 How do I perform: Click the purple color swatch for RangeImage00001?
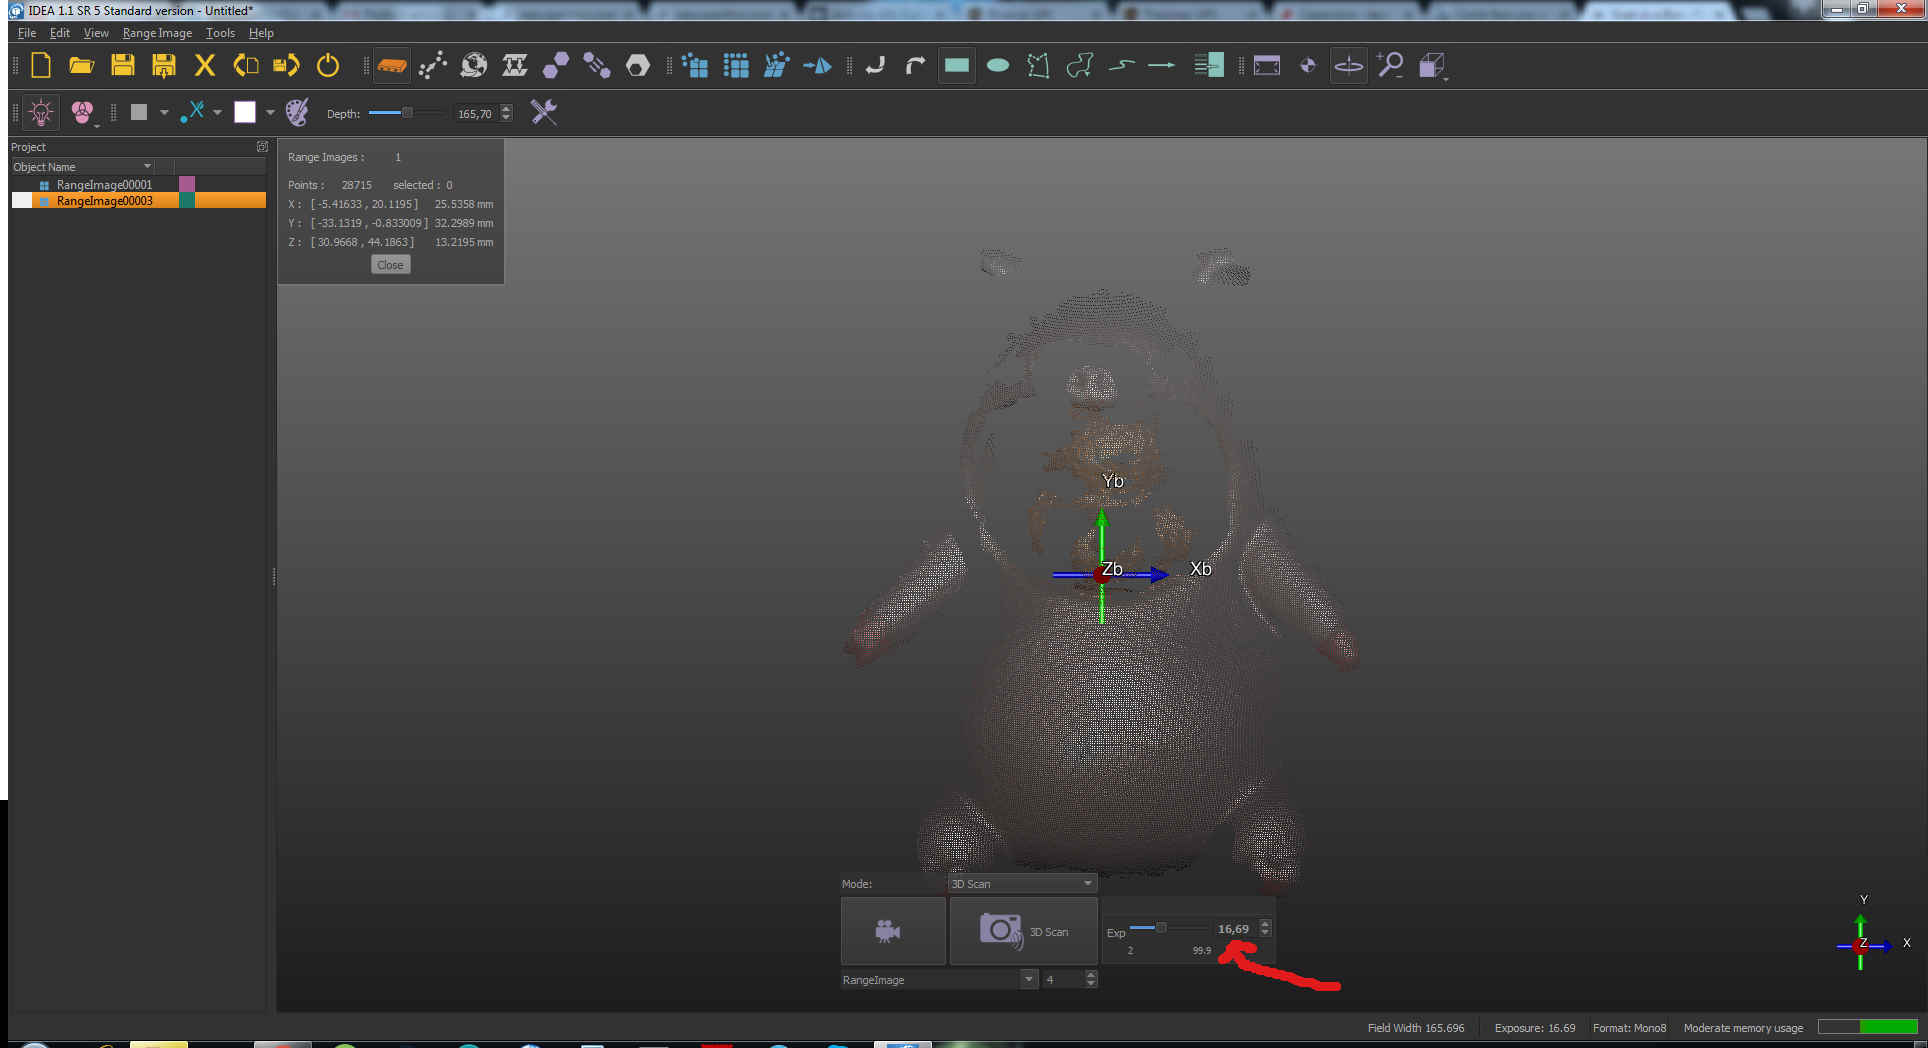click(187, 185)
